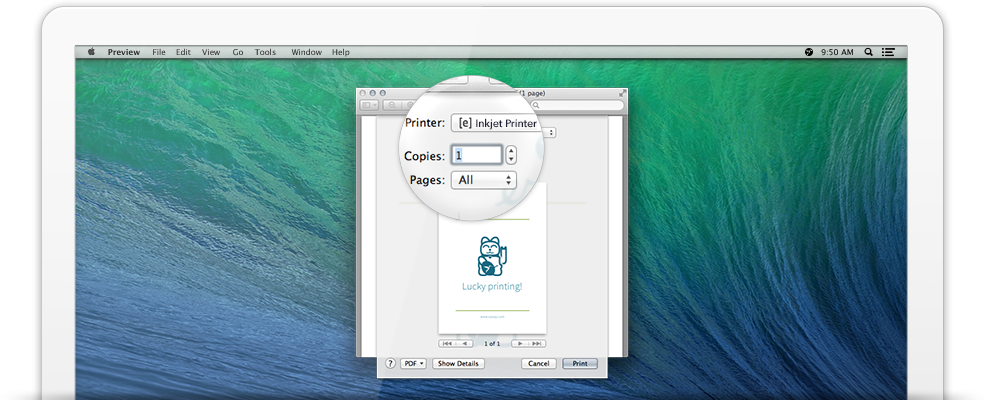985x400 pixels.
Task: Go to previous page in print preview
Action: tap(464, 343)
